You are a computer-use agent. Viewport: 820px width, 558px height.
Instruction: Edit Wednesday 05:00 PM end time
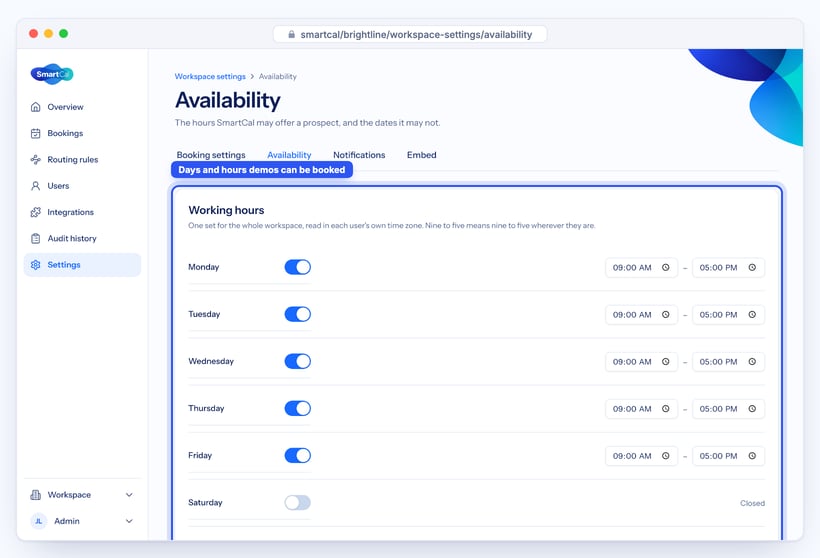(x=728, y=361)
